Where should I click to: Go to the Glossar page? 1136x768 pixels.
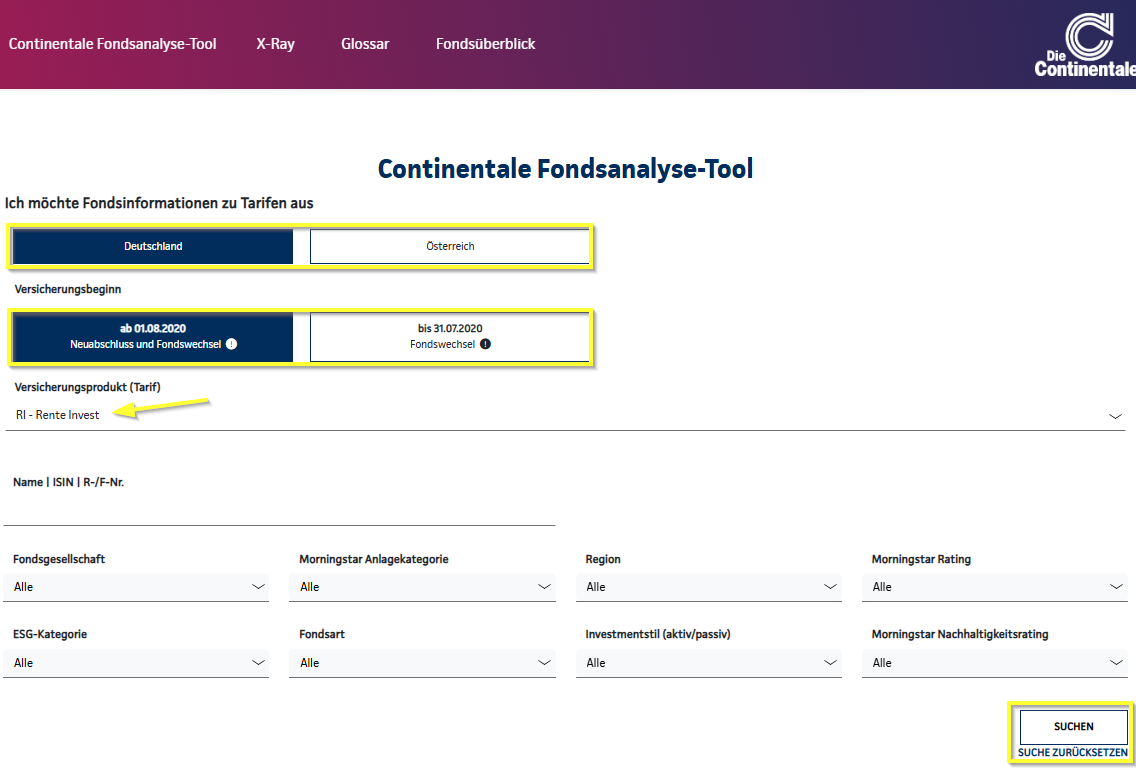tap(365, 44)
